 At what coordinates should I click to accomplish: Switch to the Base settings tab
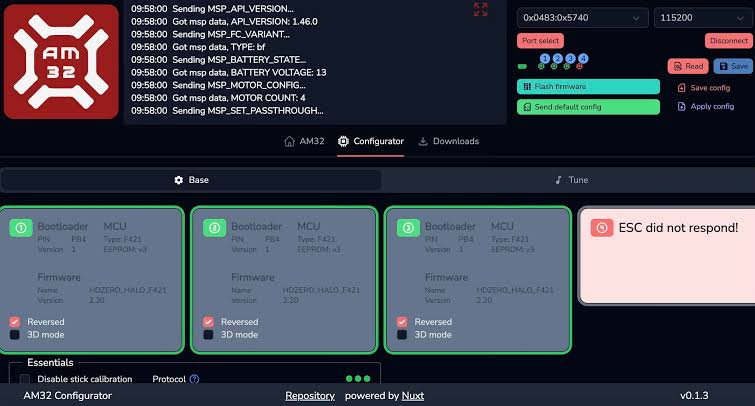(x=191, y=180)
